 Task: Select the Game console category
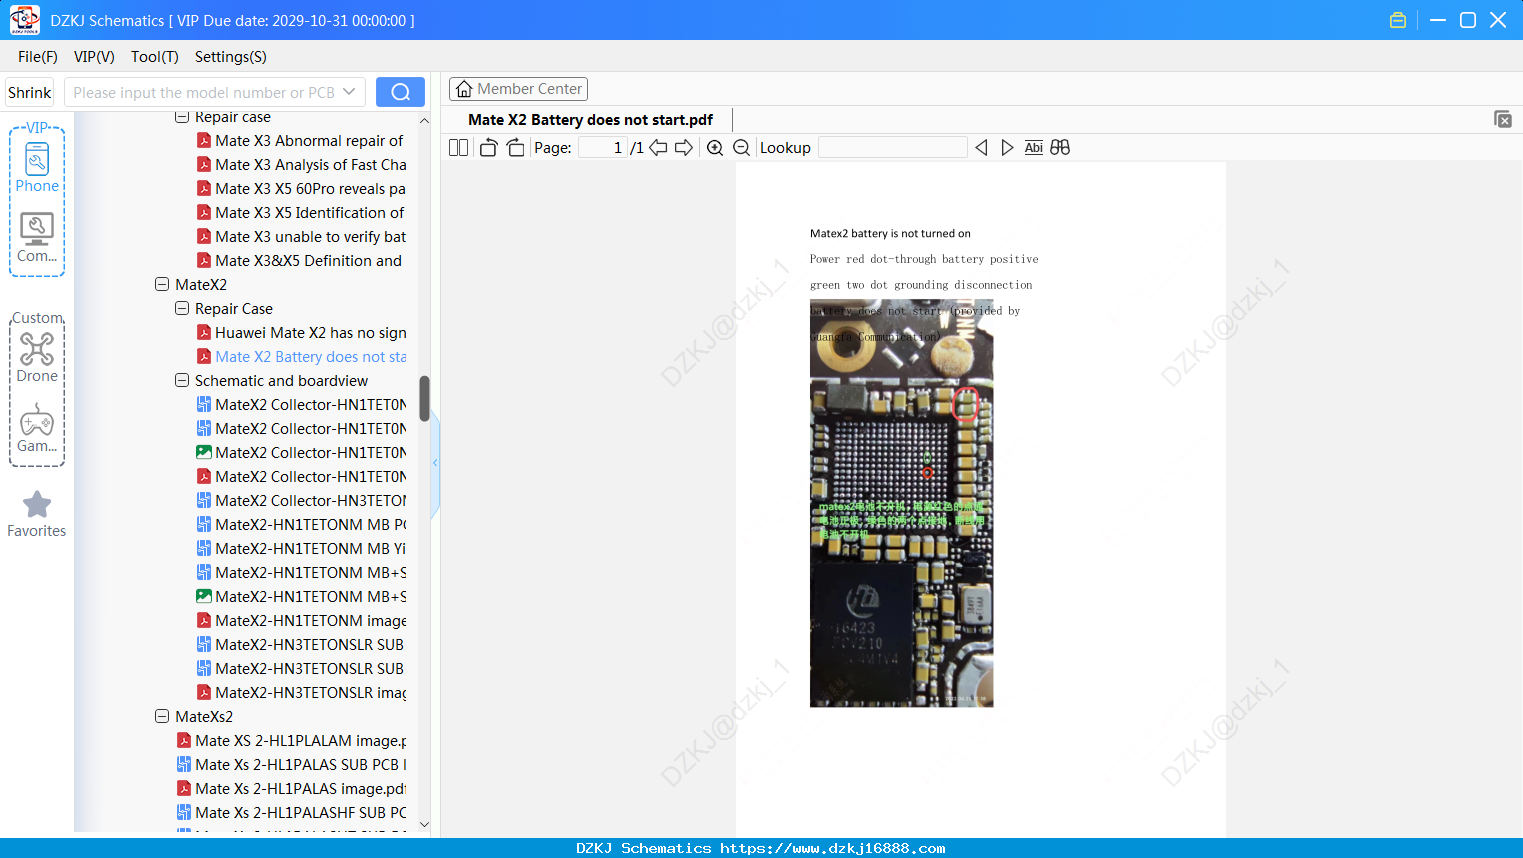(37, 428)
